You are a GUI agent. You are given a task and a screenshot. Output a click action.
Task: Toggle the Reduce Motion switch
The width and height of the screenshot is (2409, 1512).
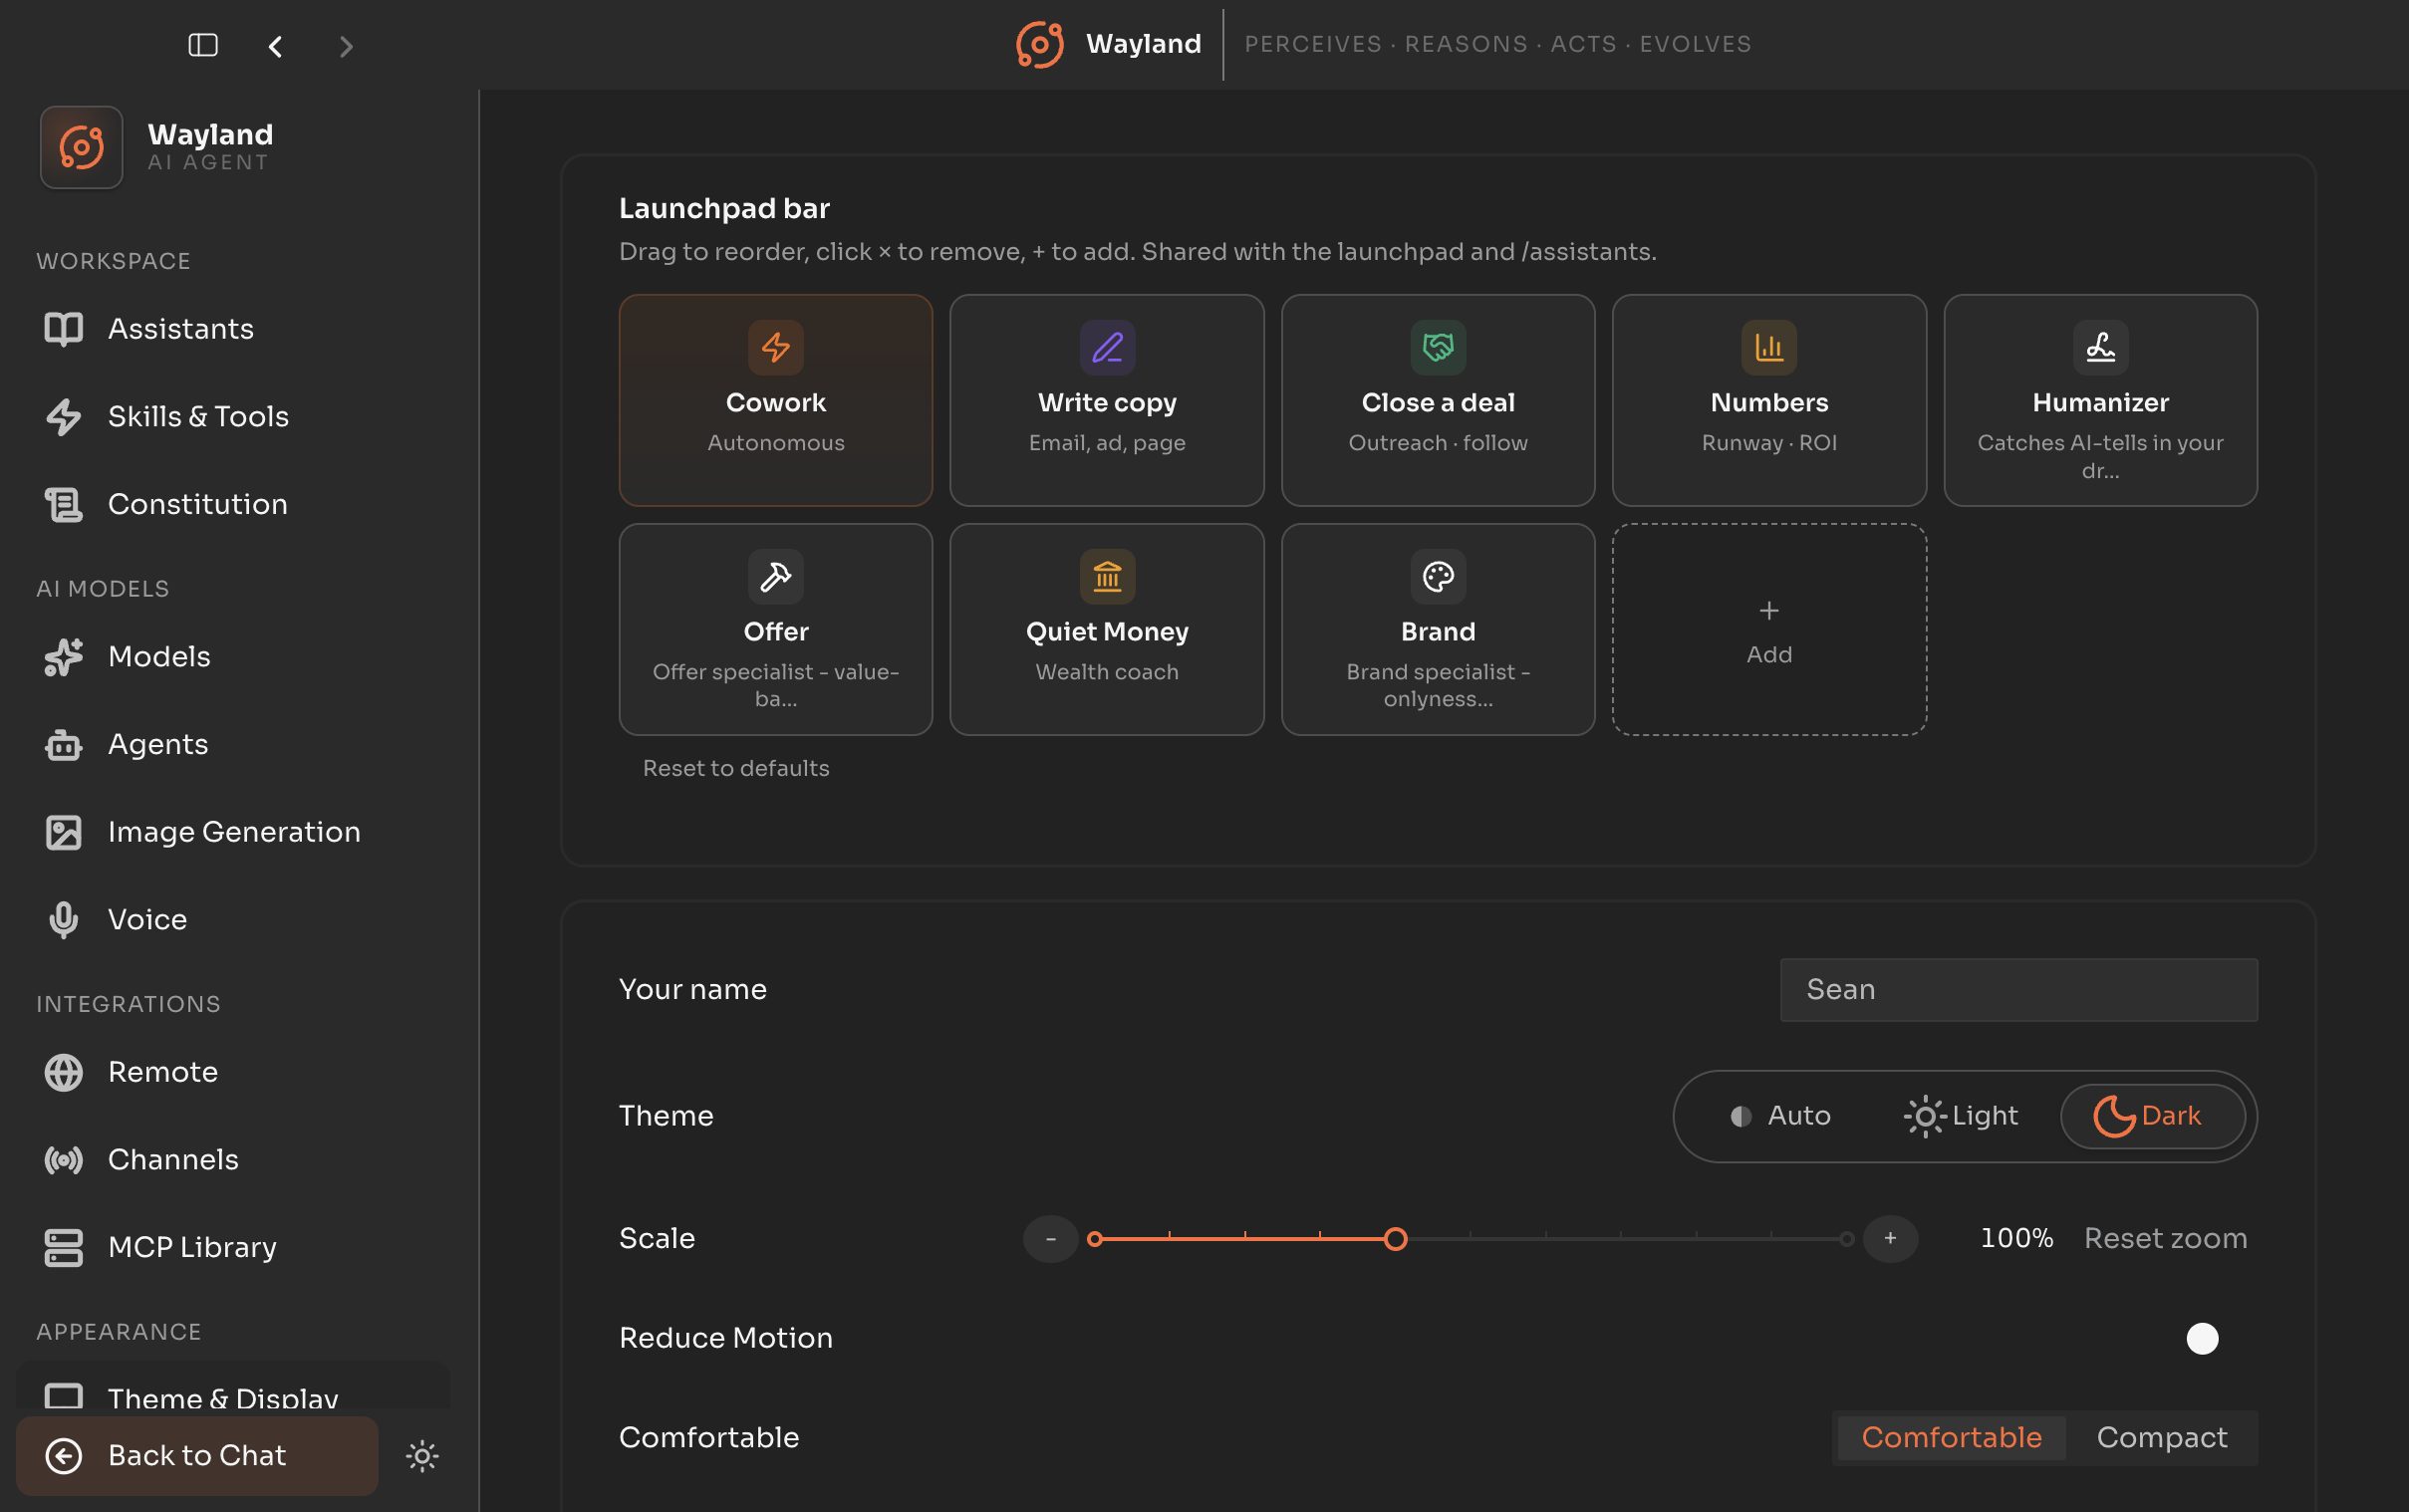tap(2201, 1338)
